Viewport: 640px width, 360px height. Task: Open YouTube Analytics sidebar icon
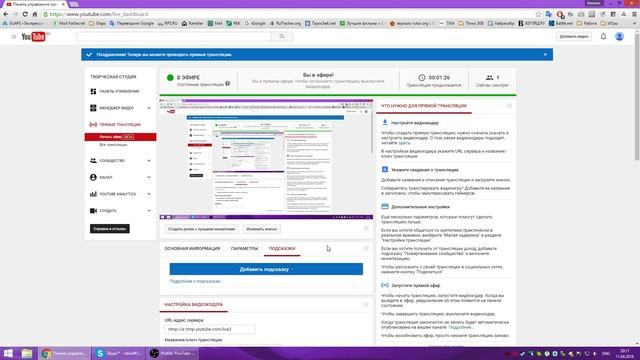pyautogui.click(x=93, y=194)
